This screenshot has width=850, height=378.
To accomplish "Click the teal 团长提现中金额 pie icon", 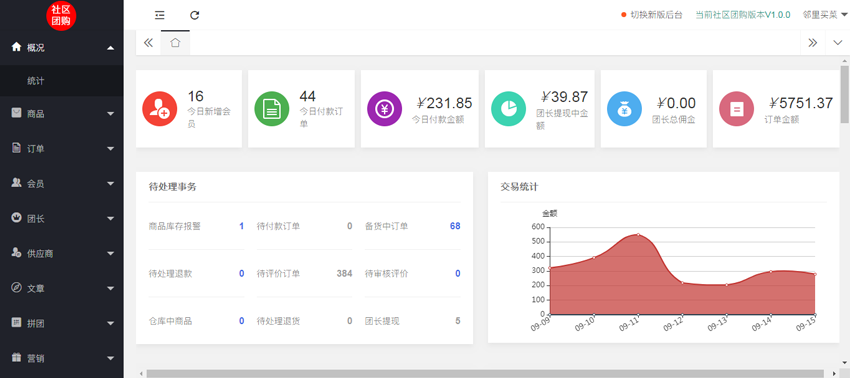I will click(x=508, y=108).
